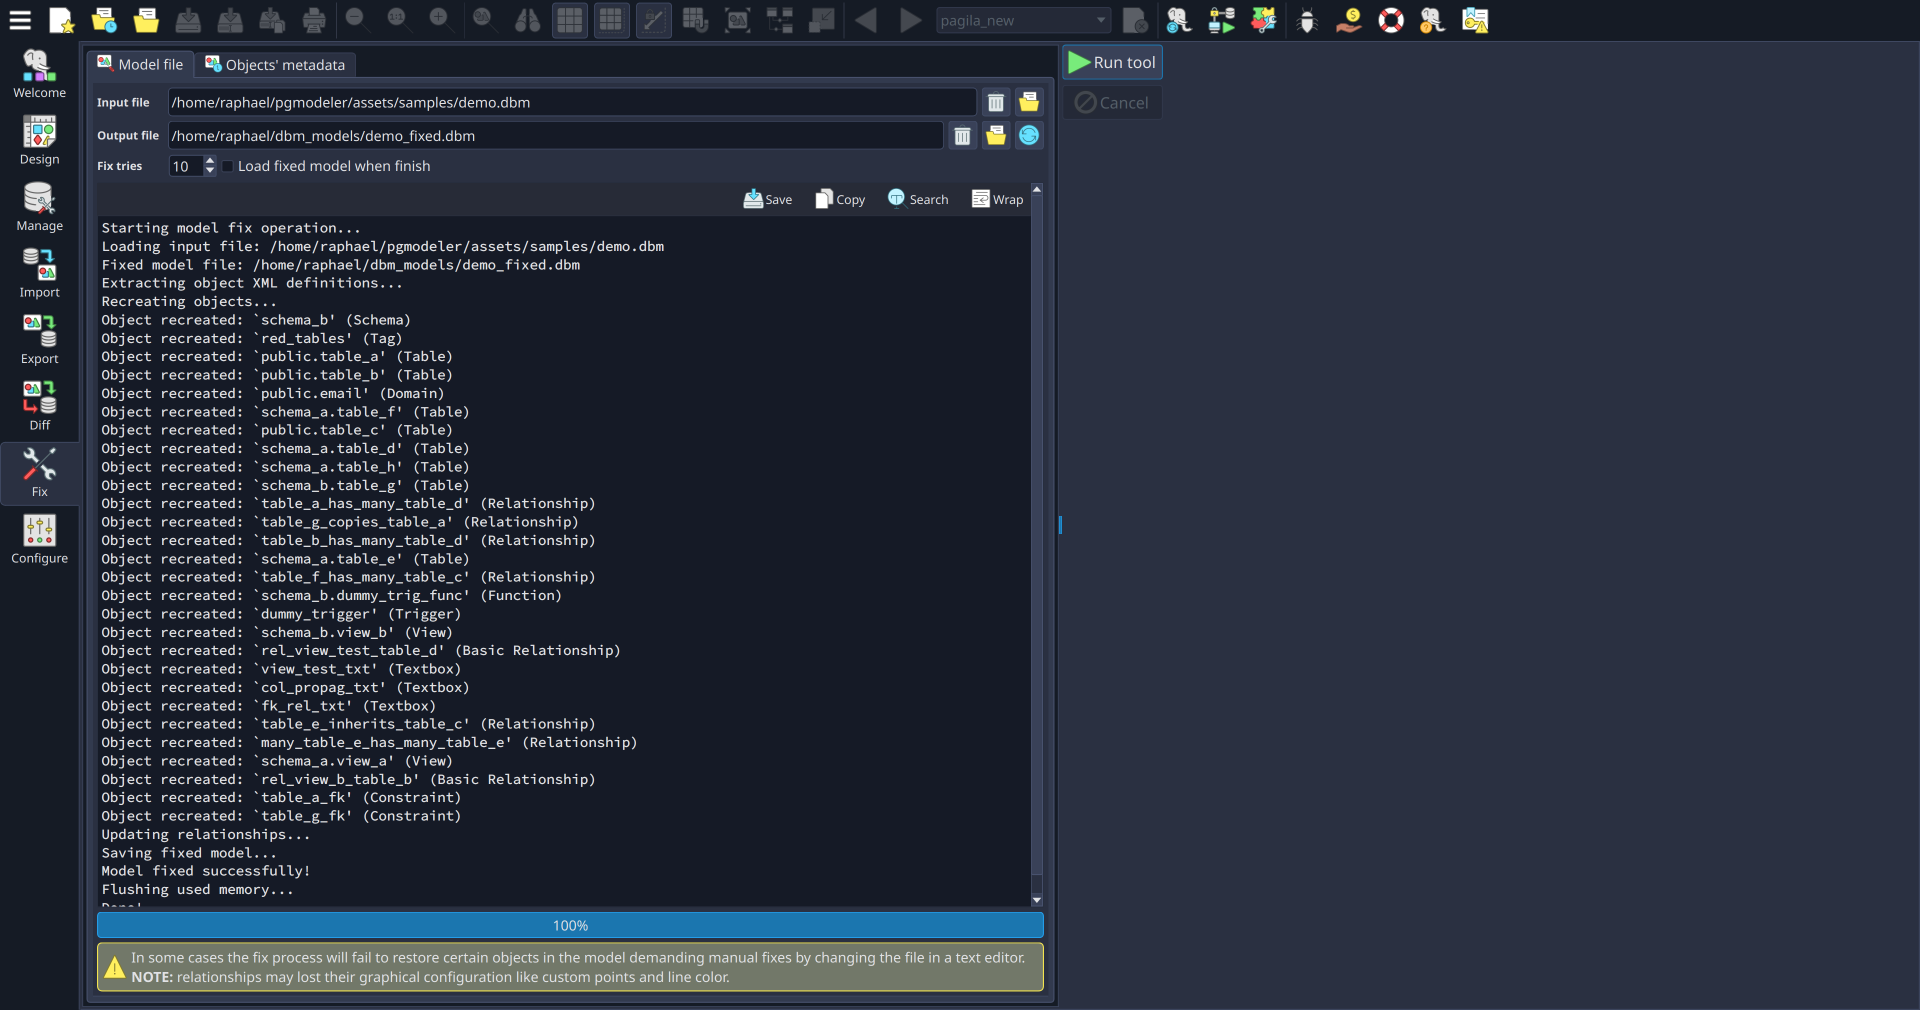Open the hamburger main menu

20,20
